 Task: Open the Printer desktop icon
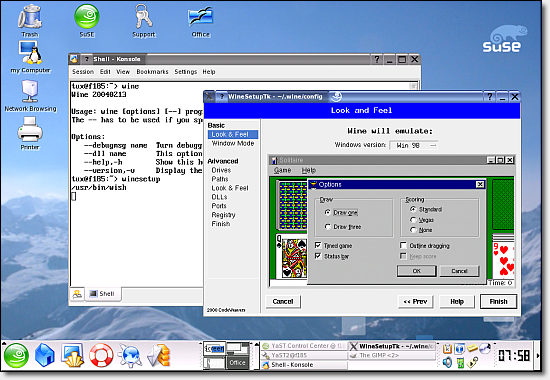[x=30, y=133]
